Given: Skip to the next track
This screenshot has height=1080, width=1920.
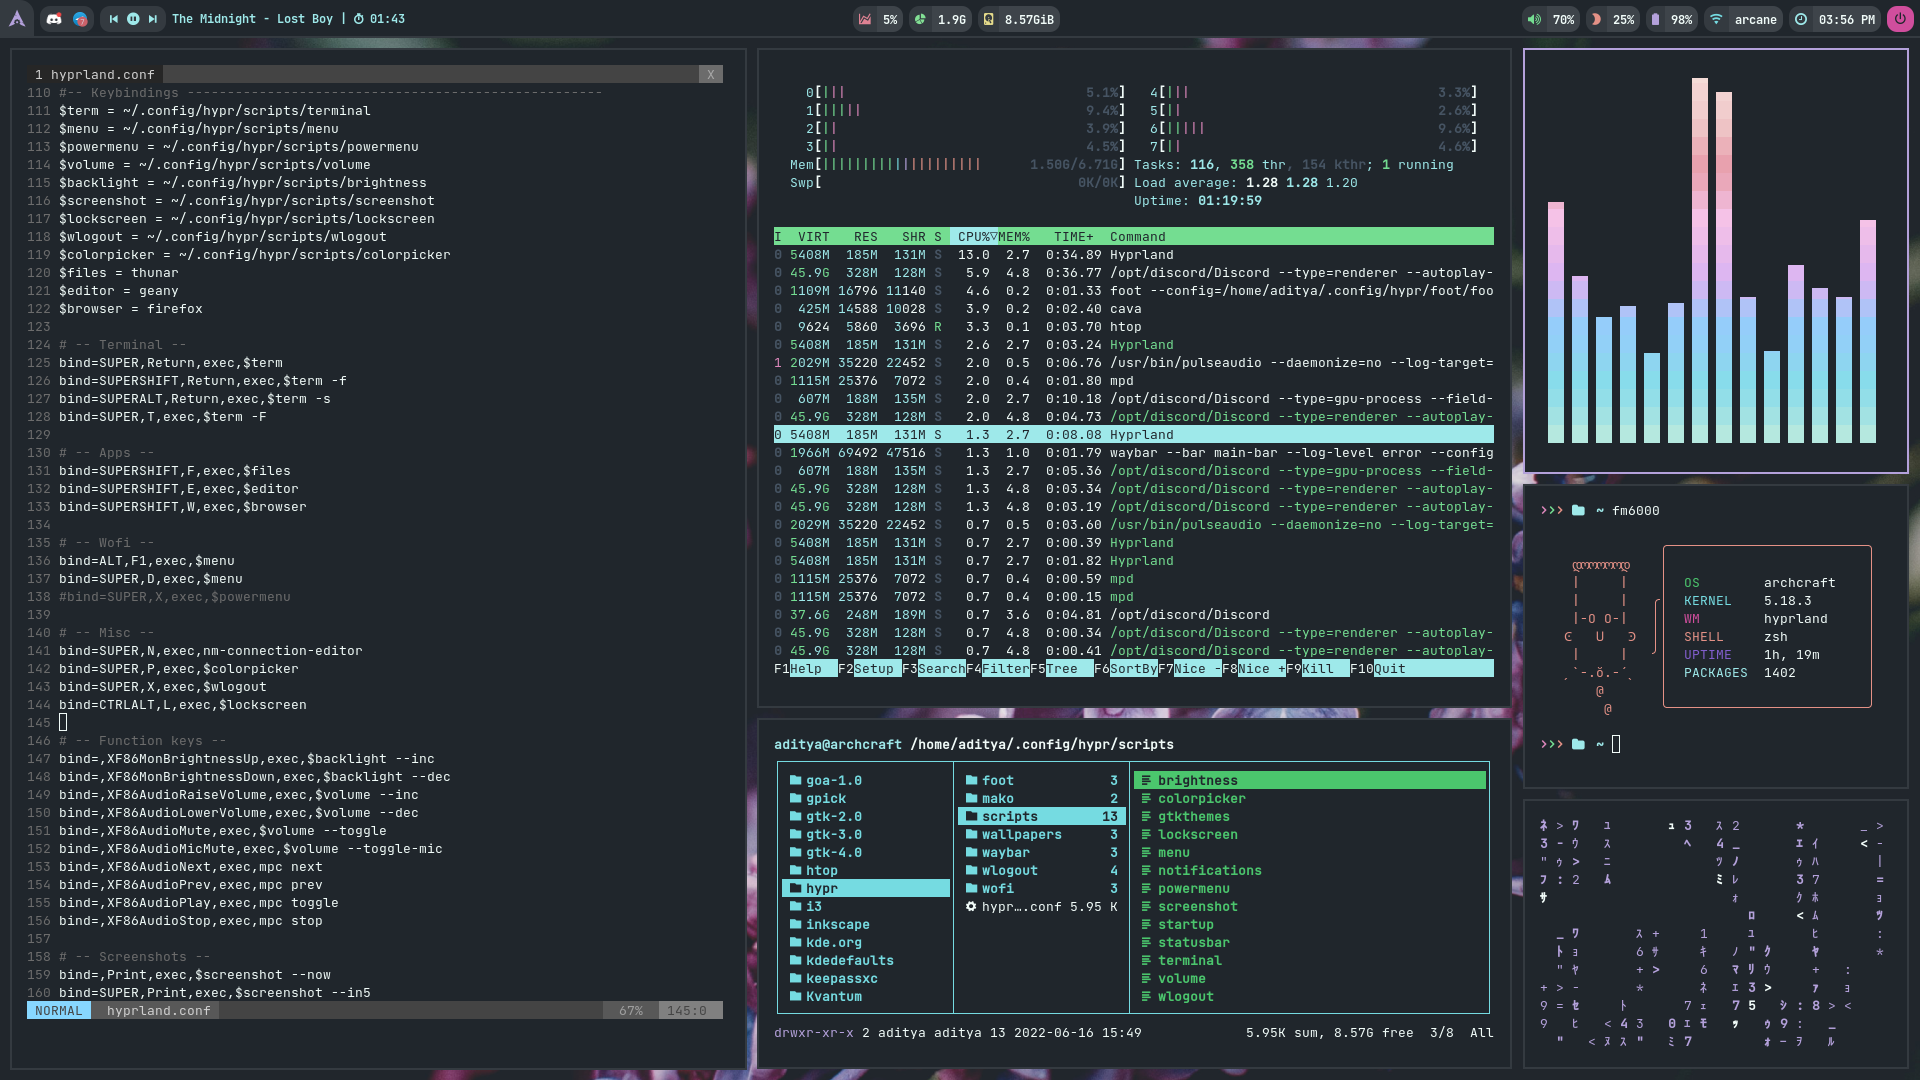Looking at the screenshot, I should [153, 19].
